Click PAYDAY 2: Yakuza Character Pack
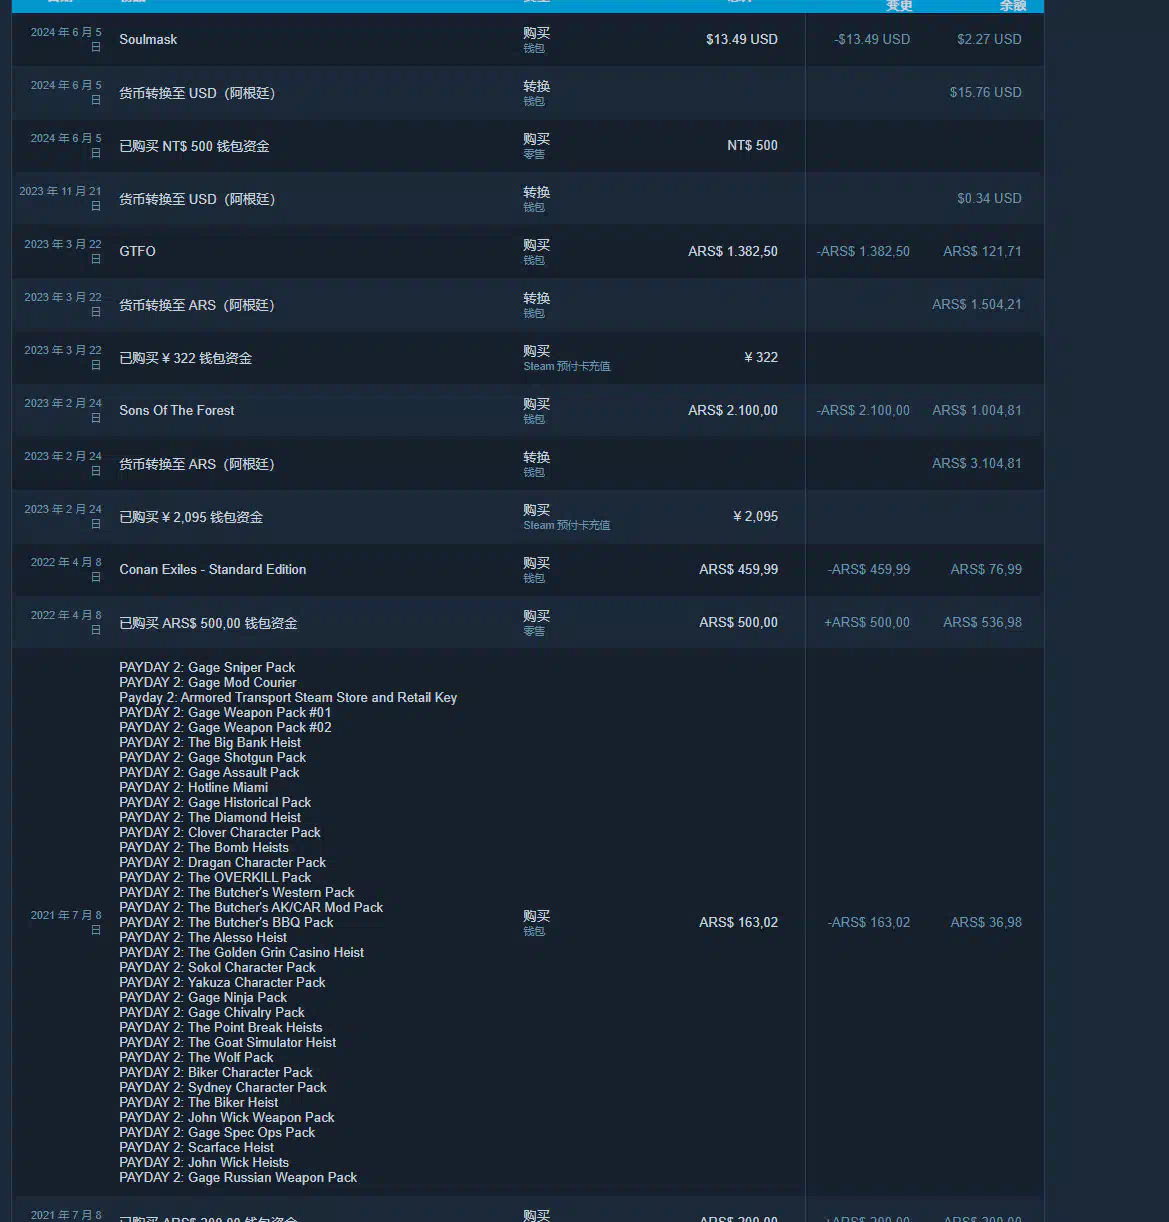1169x1222 pixels. click(x=222, y=982)
